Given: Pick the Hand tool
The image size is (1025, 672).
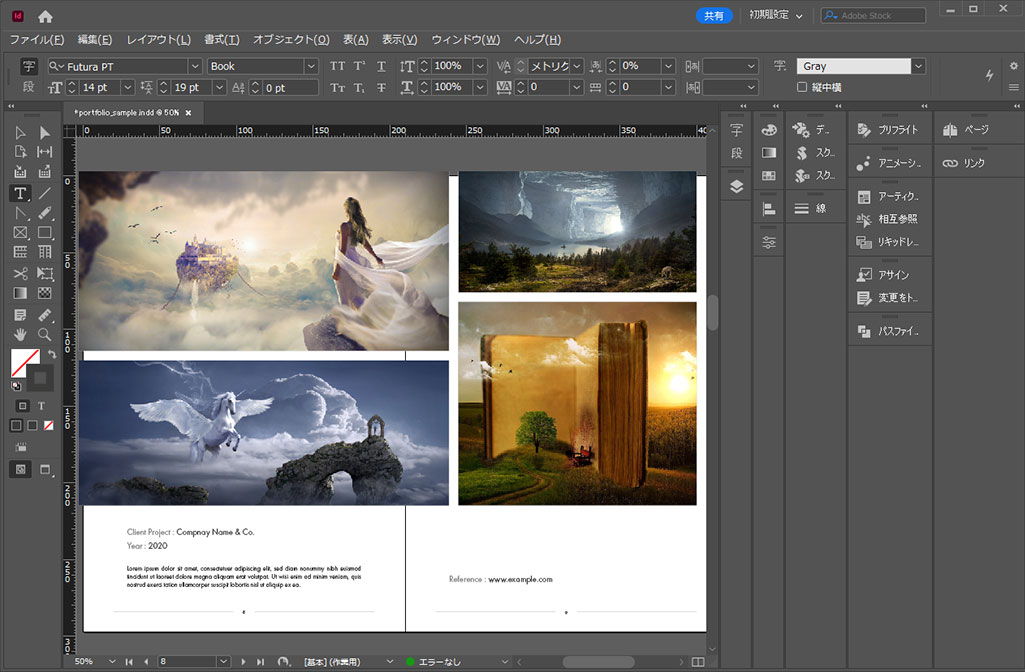Looking at the screenshot, I should [20, 334].
